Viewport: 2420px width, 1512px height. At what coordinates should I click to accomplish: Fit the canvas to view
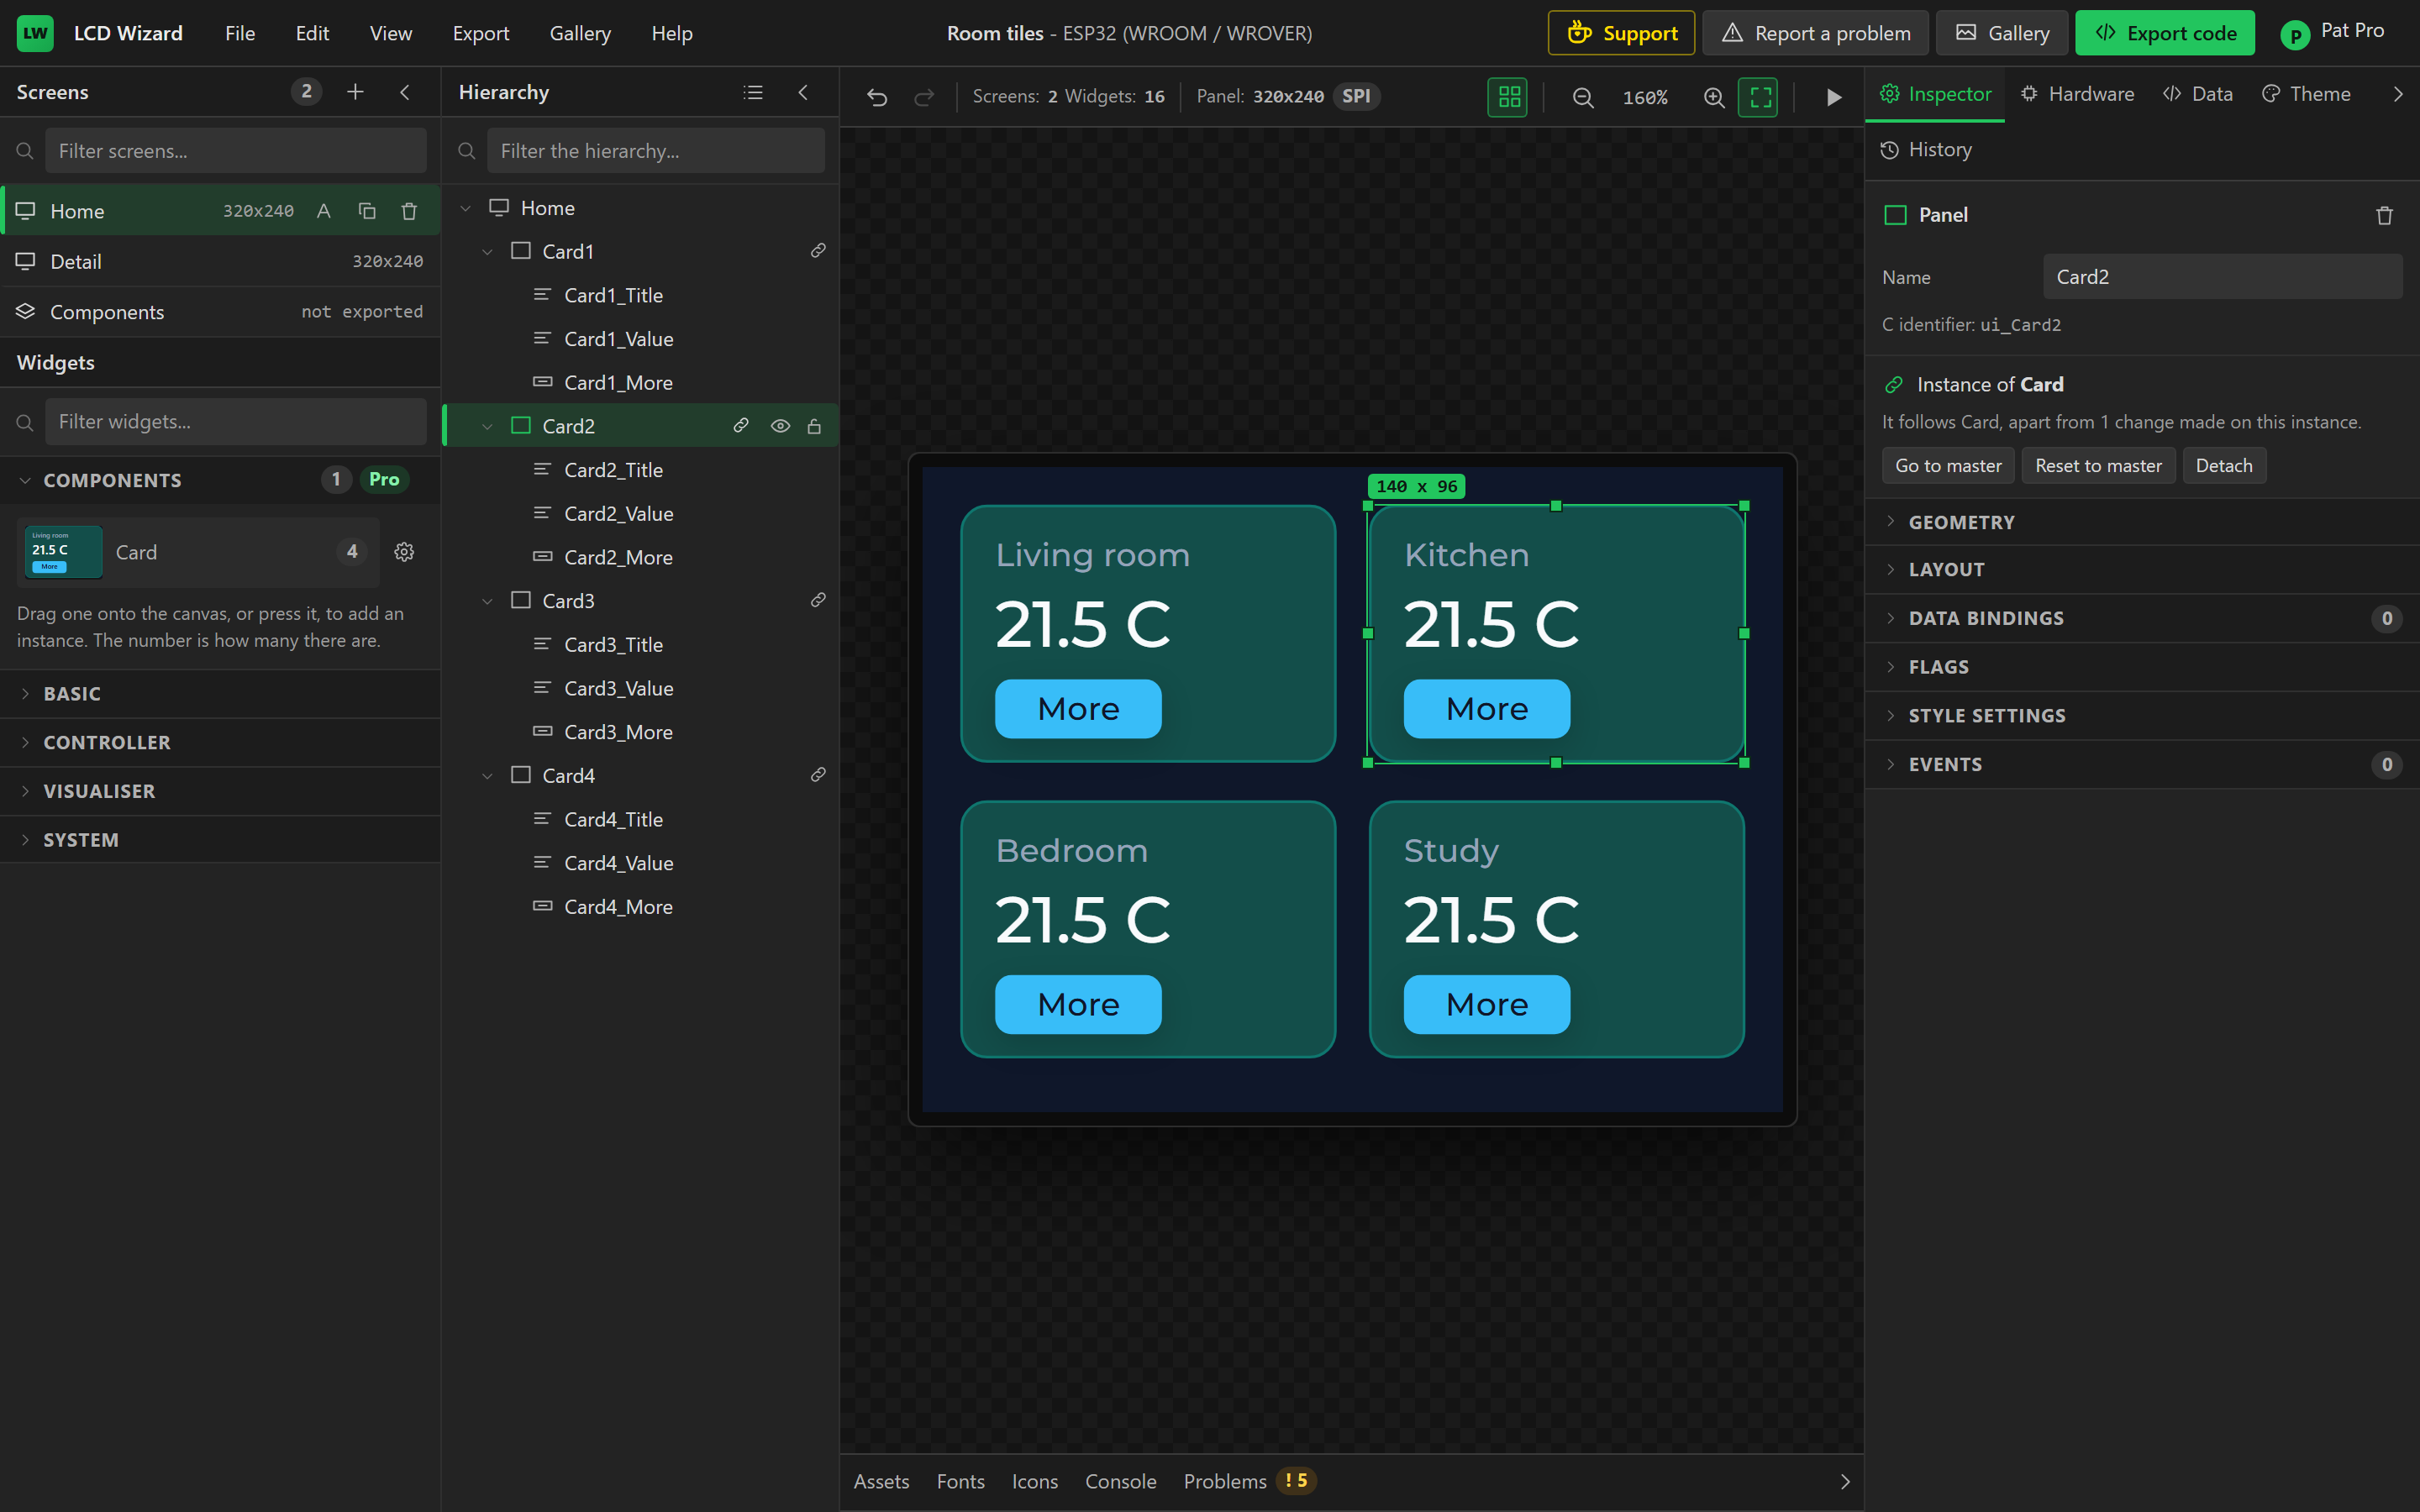1759,97
